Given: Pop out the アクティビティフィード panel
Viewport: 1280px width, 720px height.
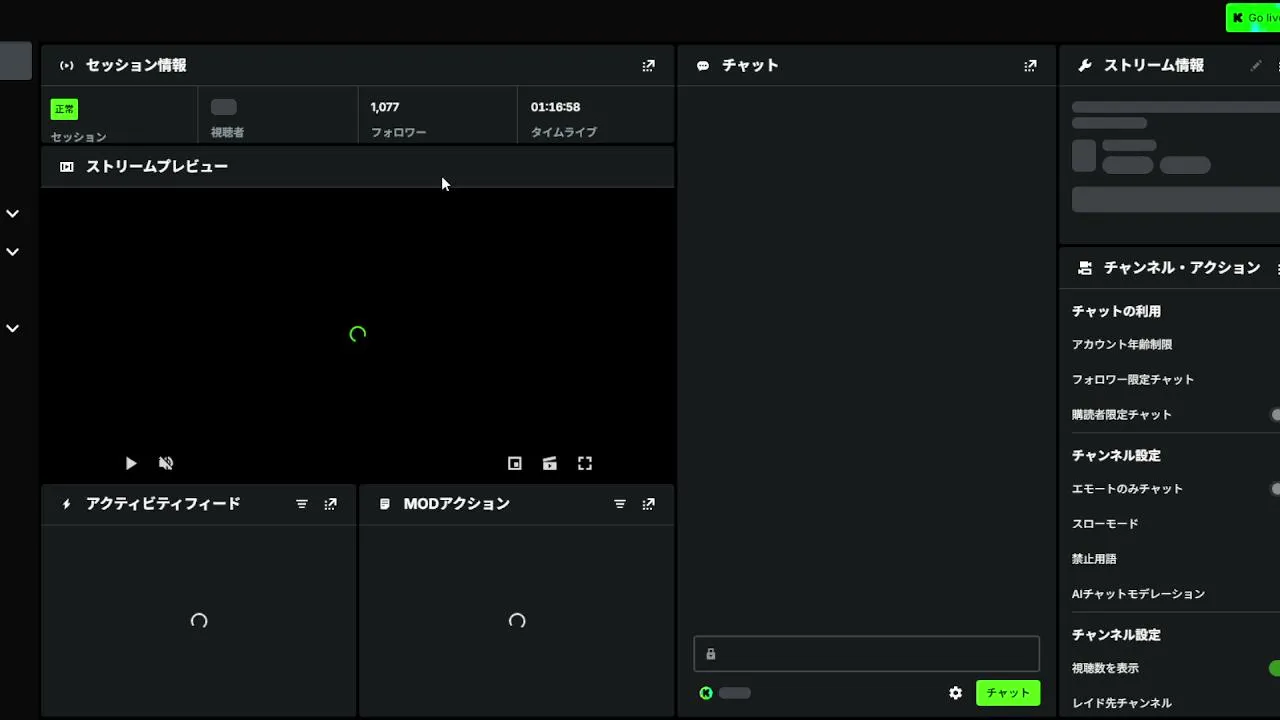Looking at the screenshot, I should coord(331,505).
